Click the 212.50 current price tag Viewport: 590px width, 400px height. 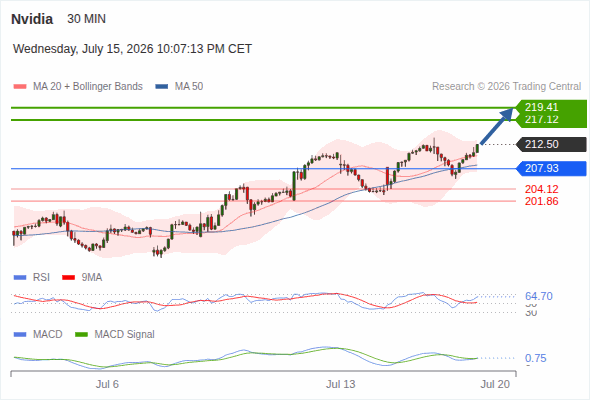(x=551, y=144)
